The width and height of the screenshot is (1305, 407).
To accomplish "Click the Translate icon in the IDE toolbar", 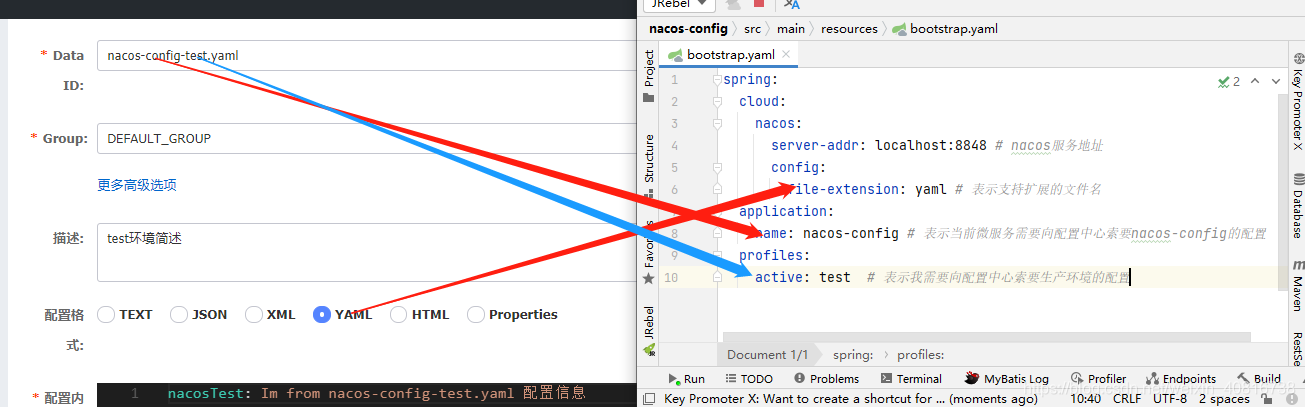I will point(791,5).
